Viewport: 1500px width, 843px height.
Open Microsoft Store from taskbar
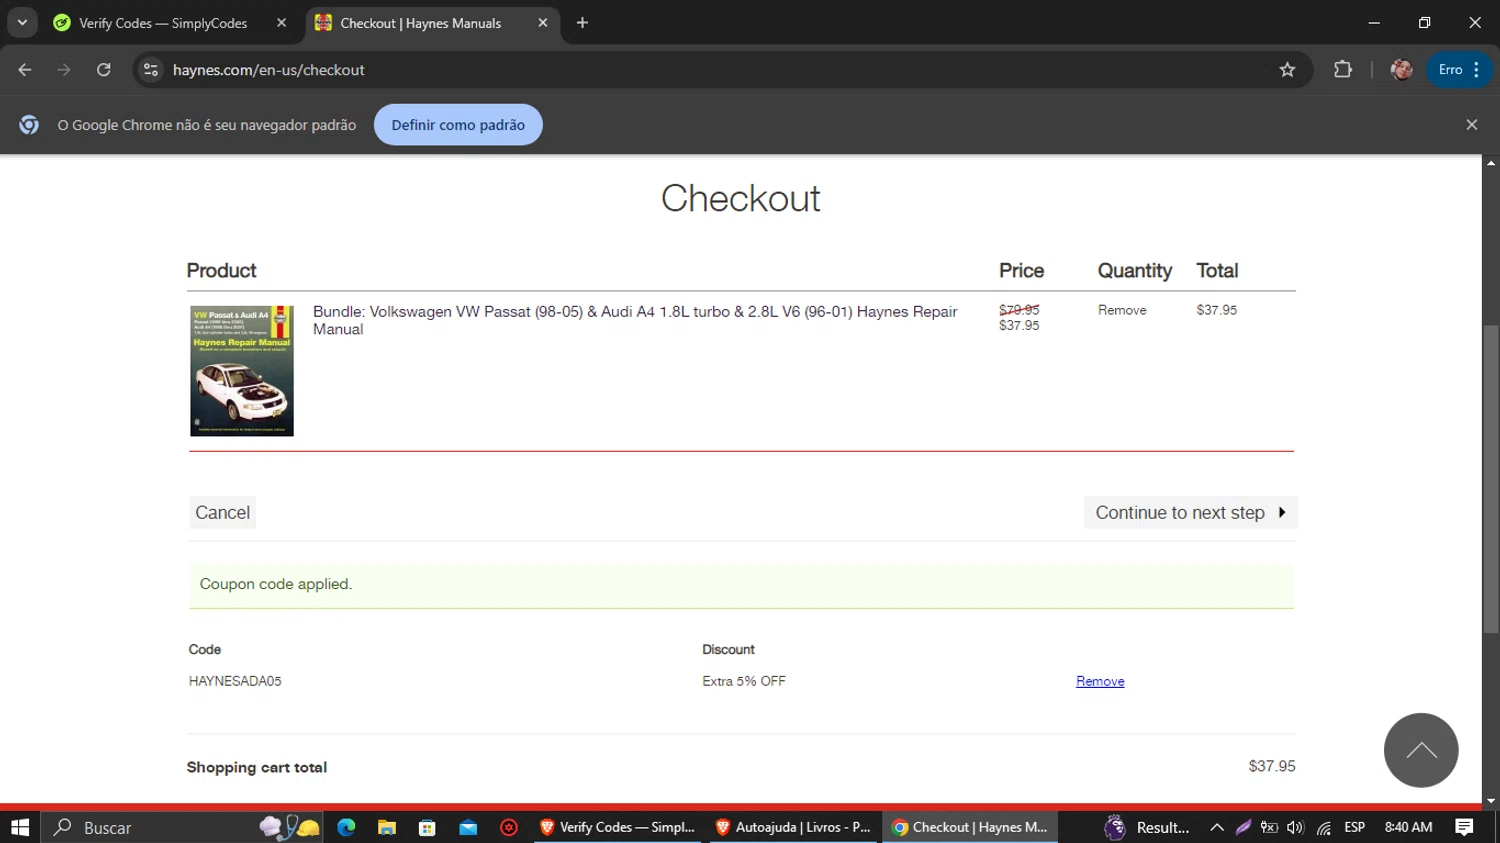pyautogui.click(x=427, y=827)
